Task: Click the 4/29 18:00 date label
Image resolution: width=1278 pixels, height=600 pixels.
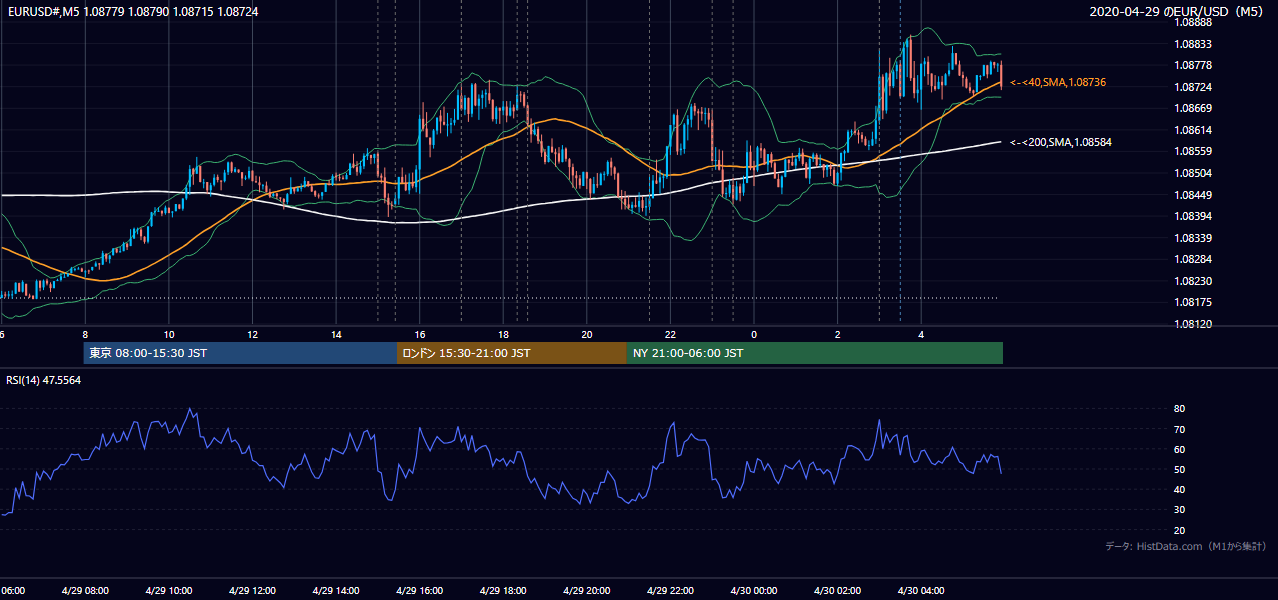Action: (503, 590)
